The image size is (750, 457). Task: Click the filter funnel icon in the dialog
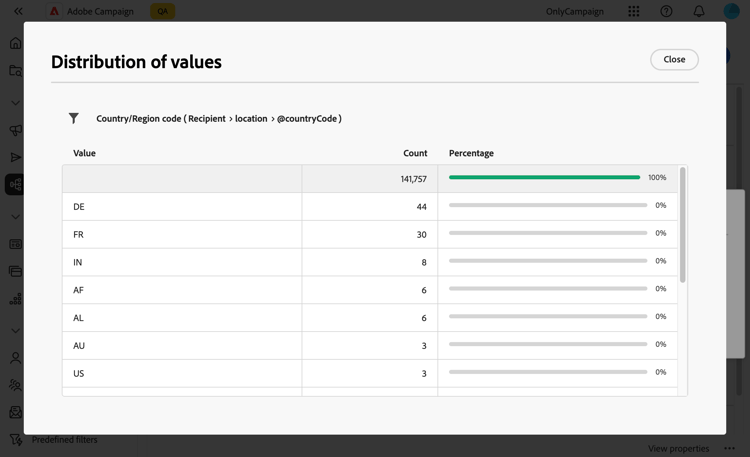[x=74, y=118]
